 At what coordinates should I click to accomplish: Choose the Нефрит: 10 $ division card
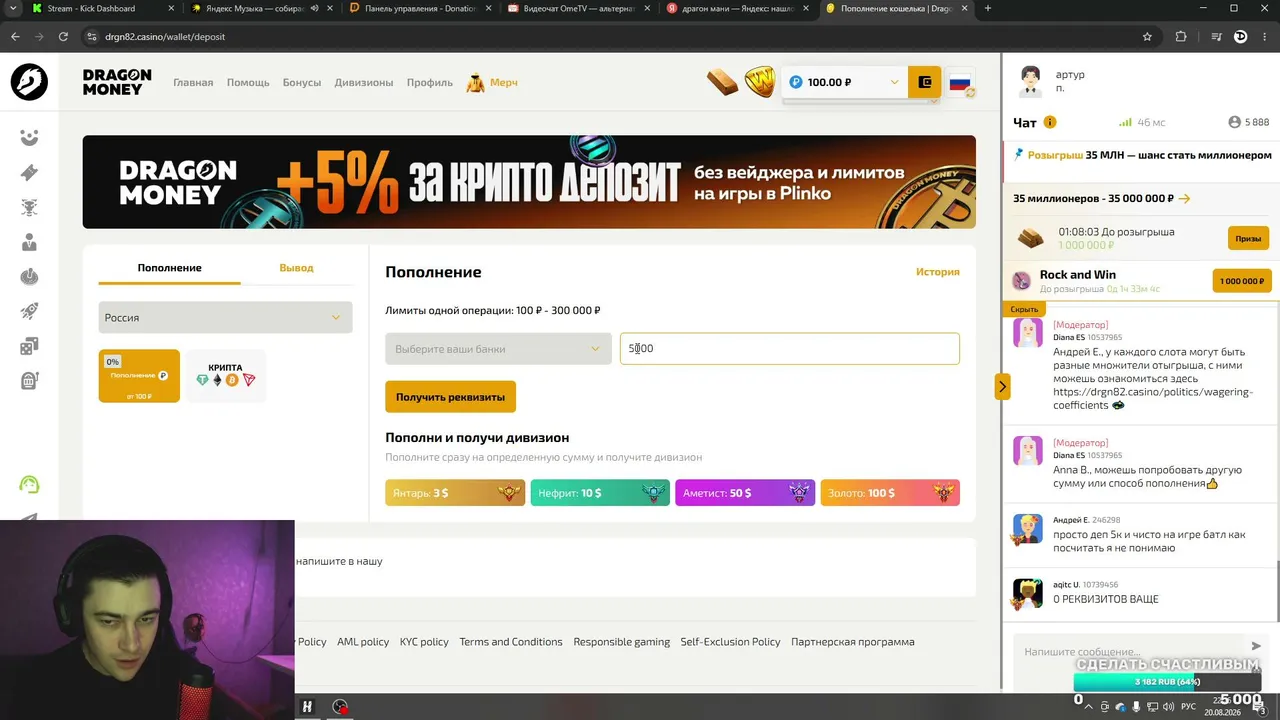(600, 493)
